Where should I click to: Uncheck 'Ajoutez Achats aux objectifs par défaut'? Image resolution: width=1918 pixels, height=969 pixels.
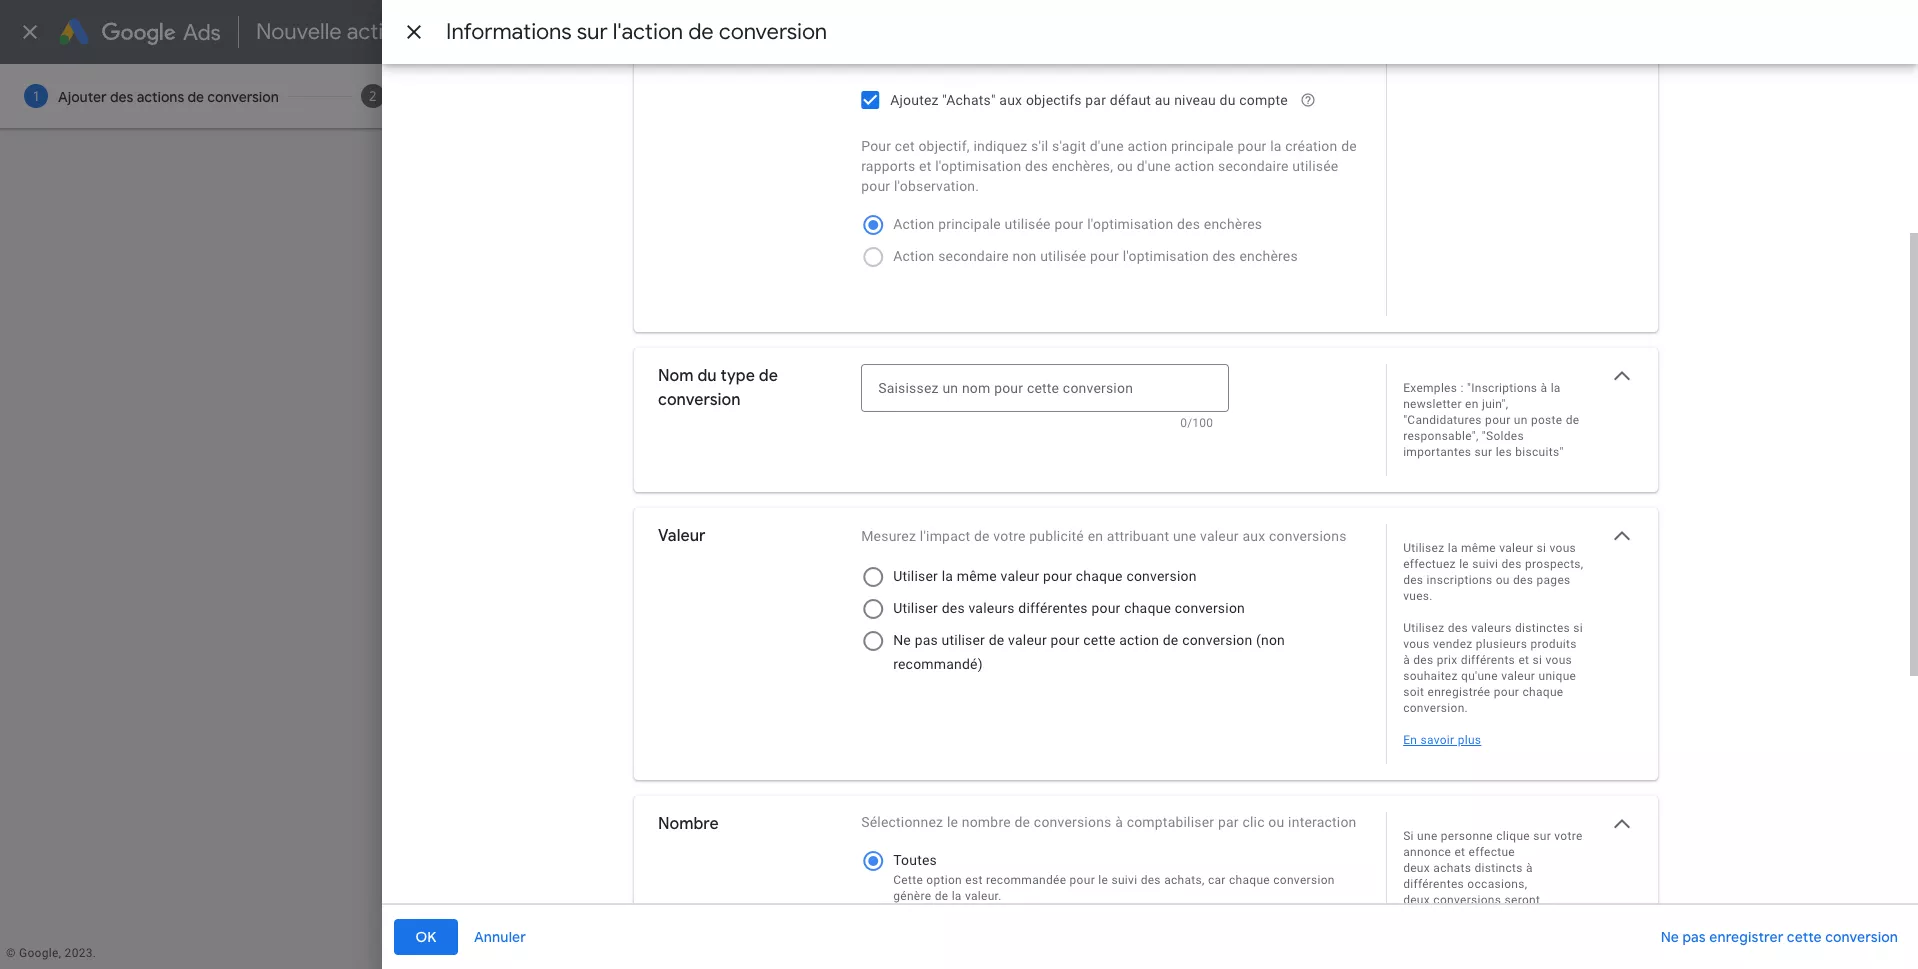[870, 100]
